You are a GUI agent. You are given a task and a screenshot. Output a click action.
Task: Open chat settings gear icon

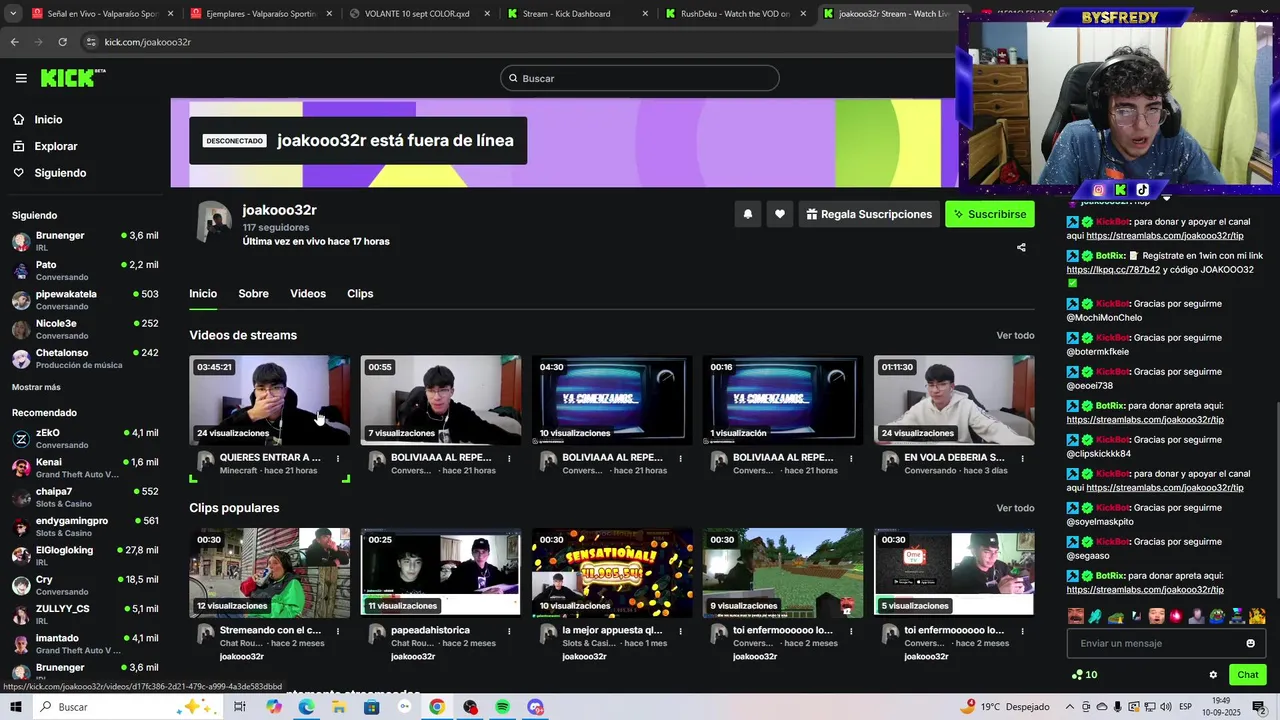(1213, 675)
